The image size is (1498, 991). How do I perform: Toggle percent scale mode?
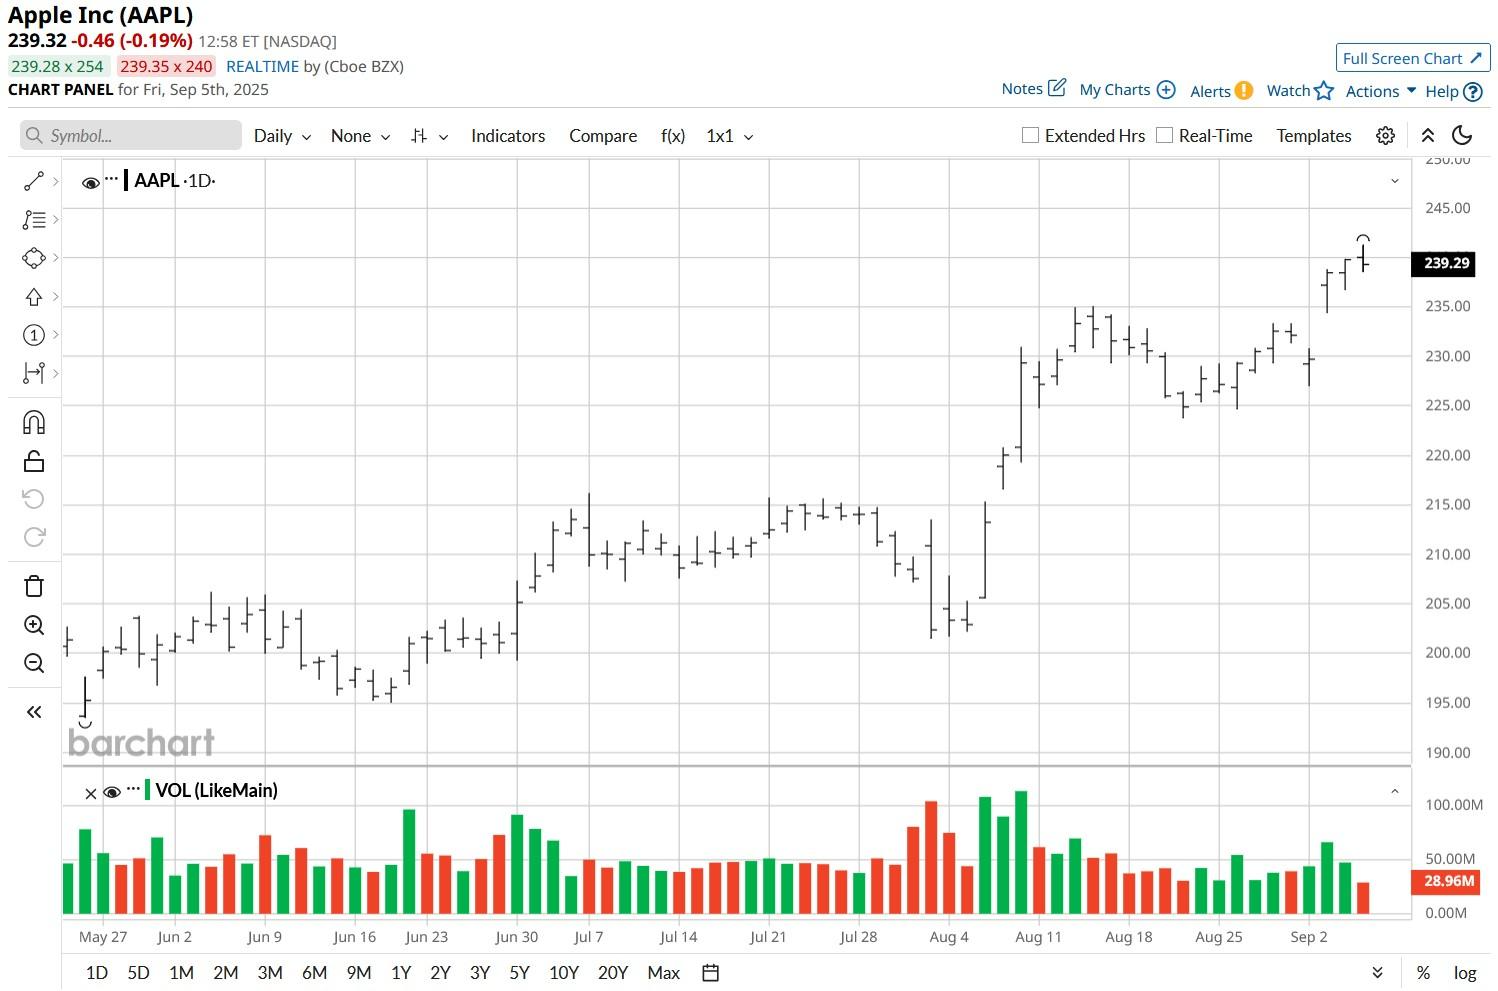(x=1423, y=973)
